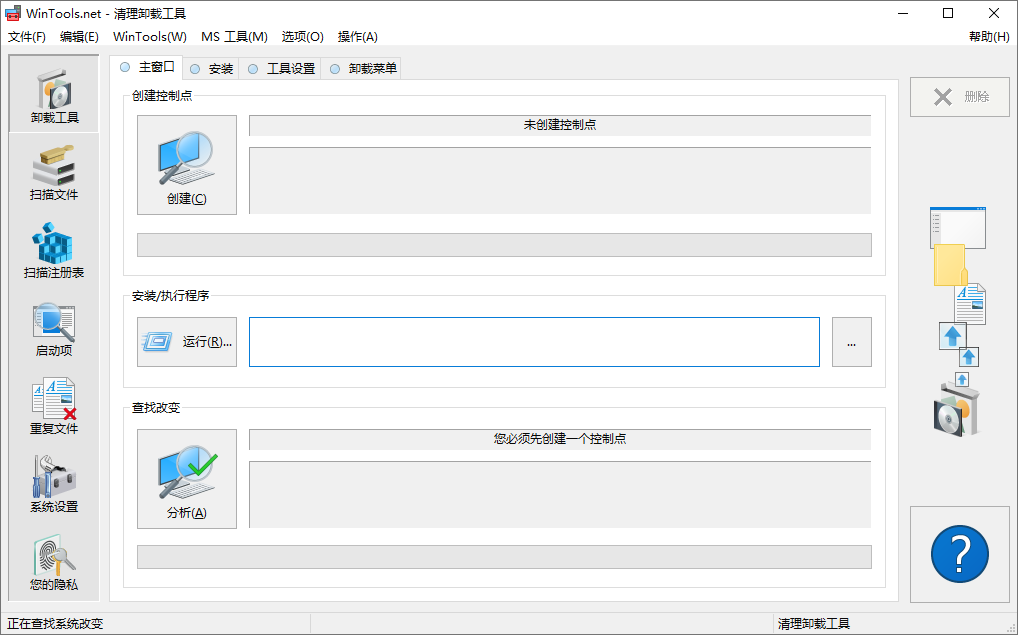
Task: Select the 卸载工具 sidebar icon
Action: pyautogui.click(x=52, y=93)
